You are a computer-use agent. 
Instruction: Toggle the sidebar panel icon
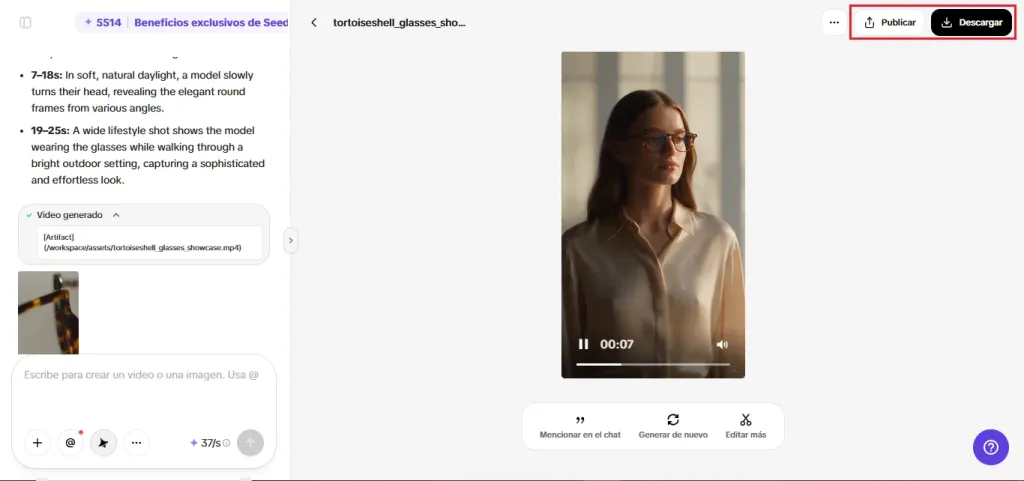[x=25, y=23]
